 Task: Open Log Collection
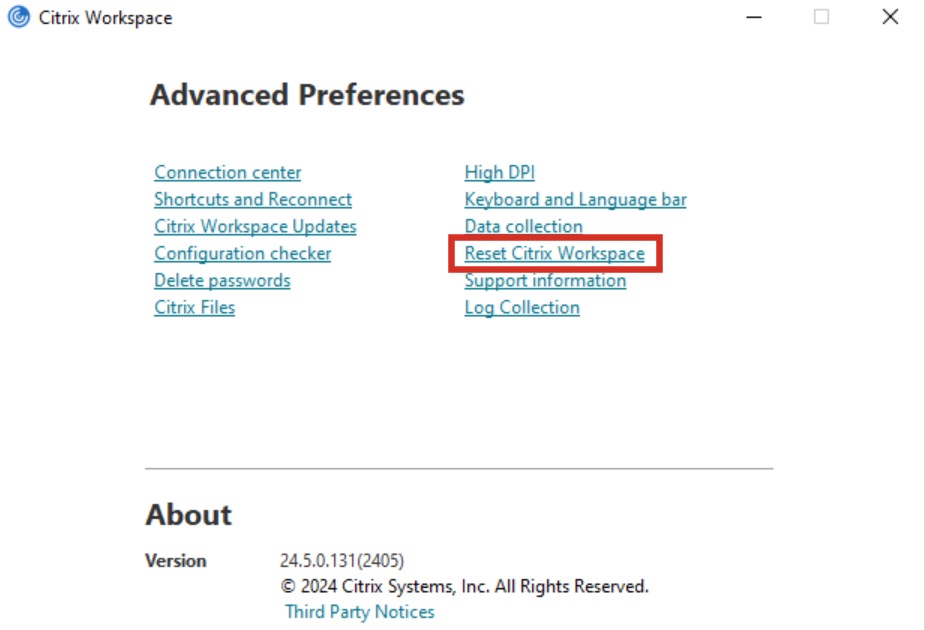pyautogui.click(x=521, y=307)
